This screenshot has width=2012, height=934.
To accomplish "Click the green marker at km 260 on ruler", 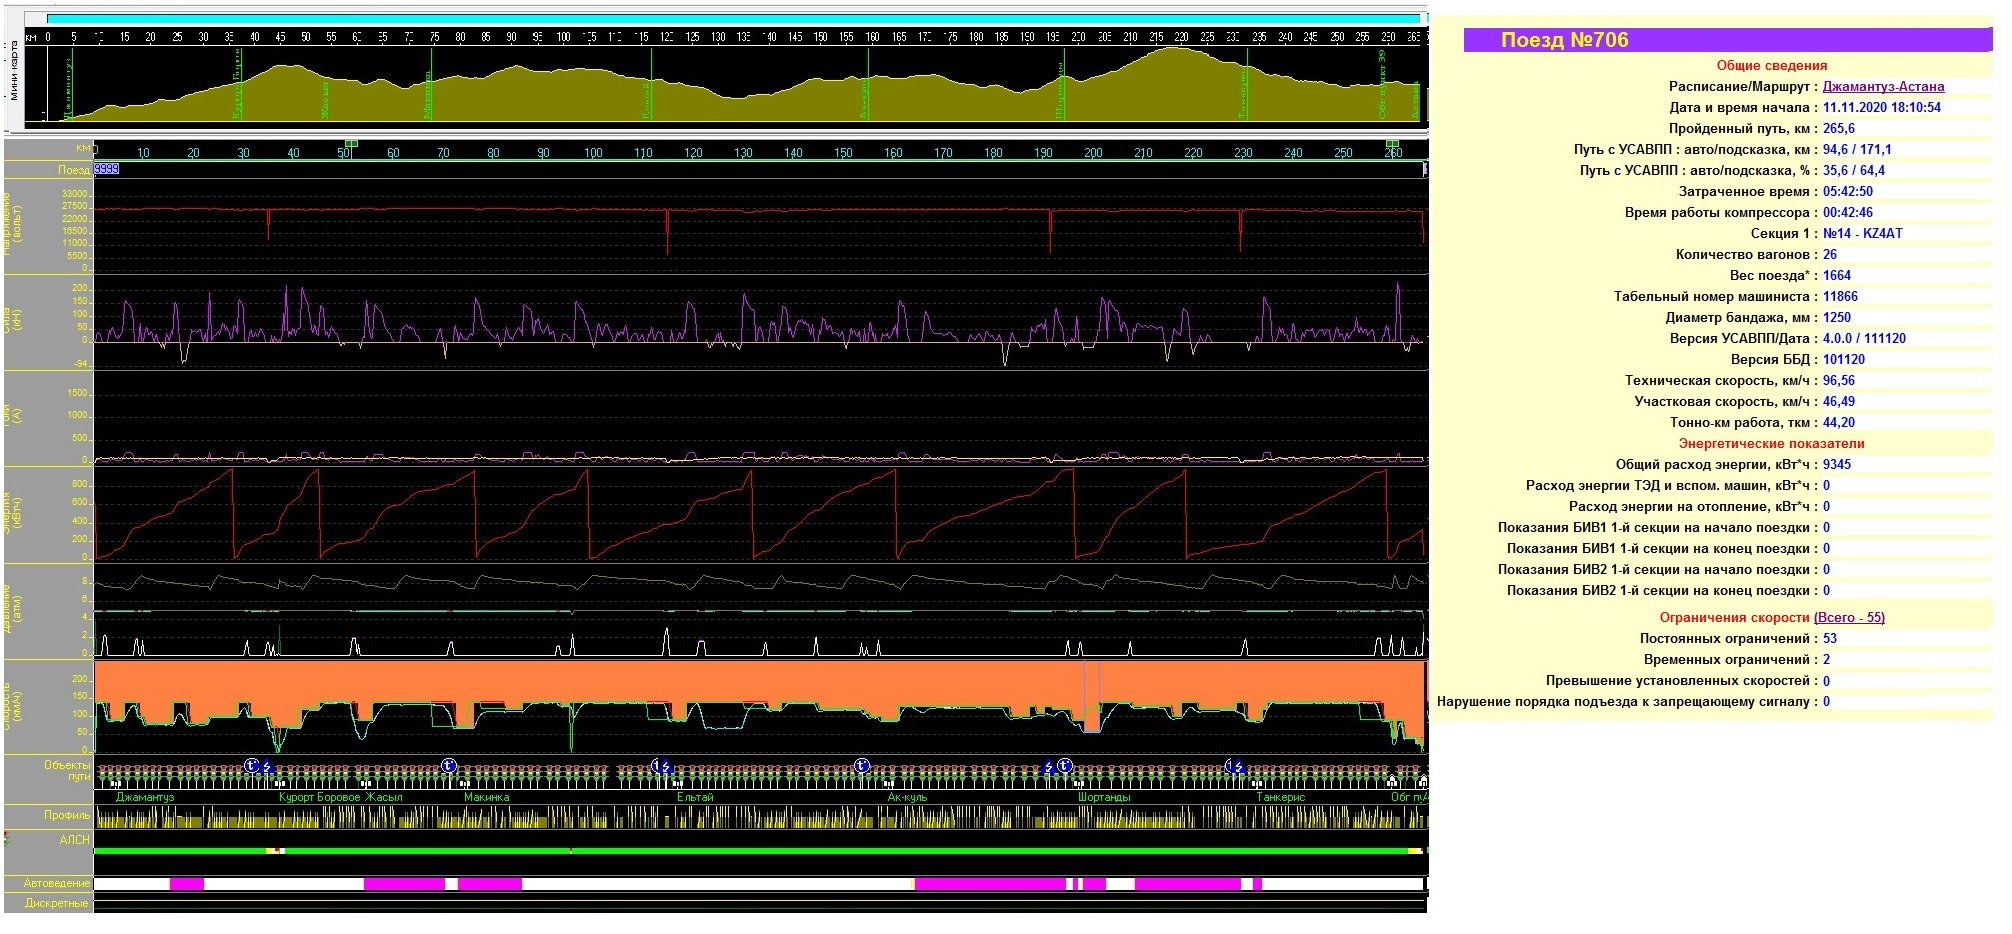I will 1392,144.
